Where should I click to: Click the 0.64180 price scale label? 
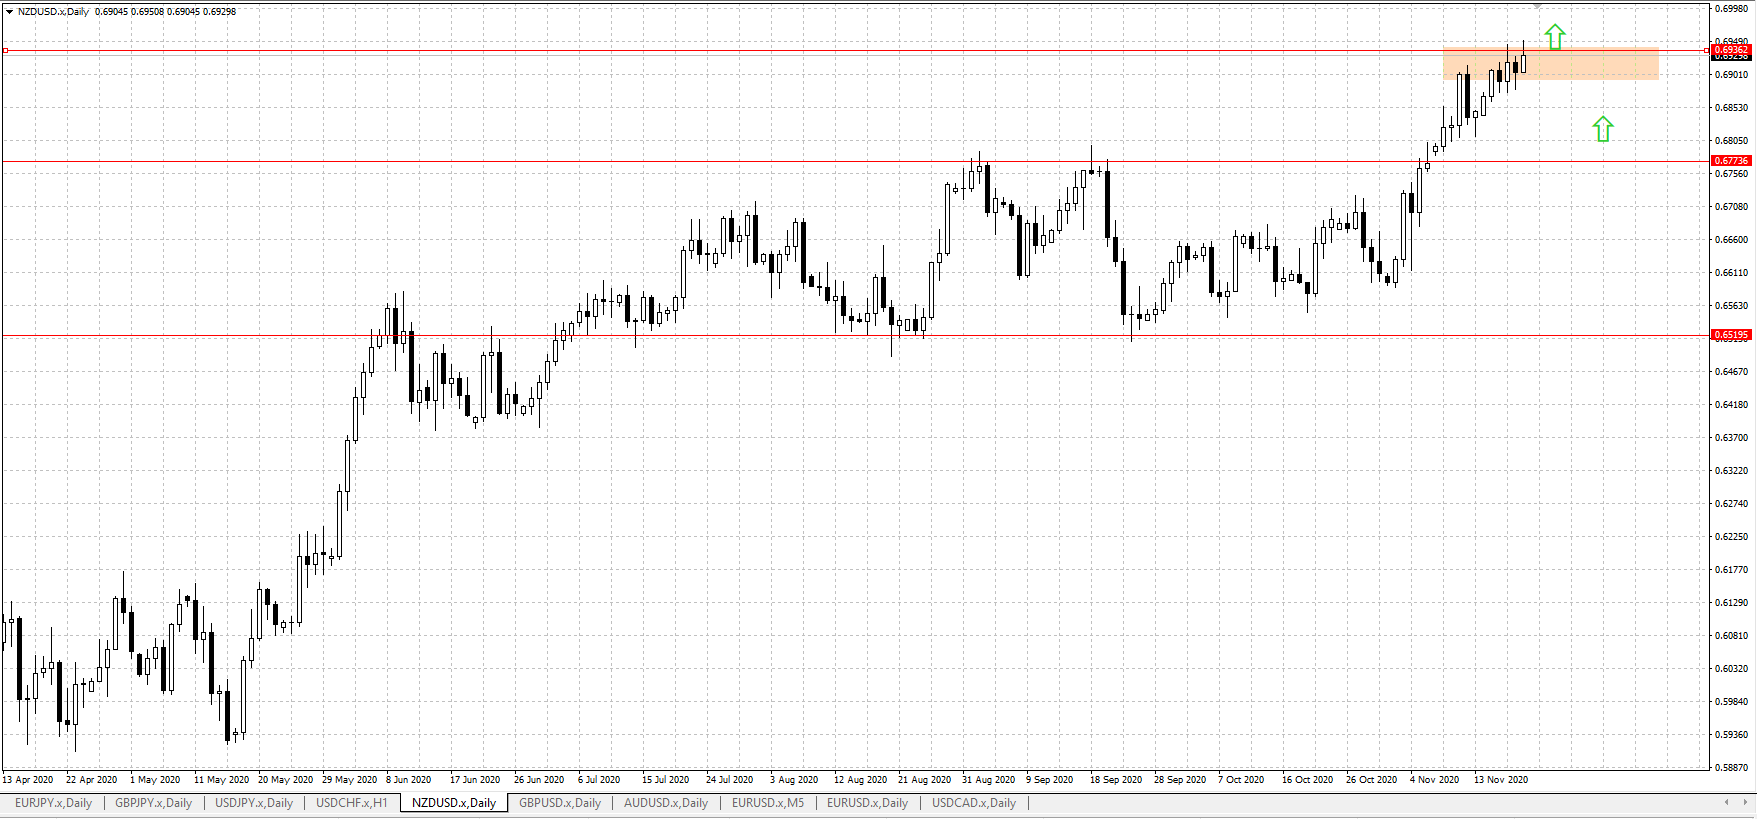coord(1731,405)
